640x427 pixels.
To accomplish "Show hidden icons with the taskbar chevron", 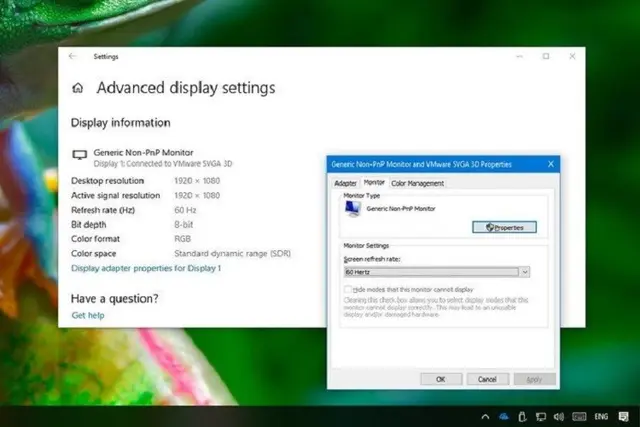I will (485, 417).
